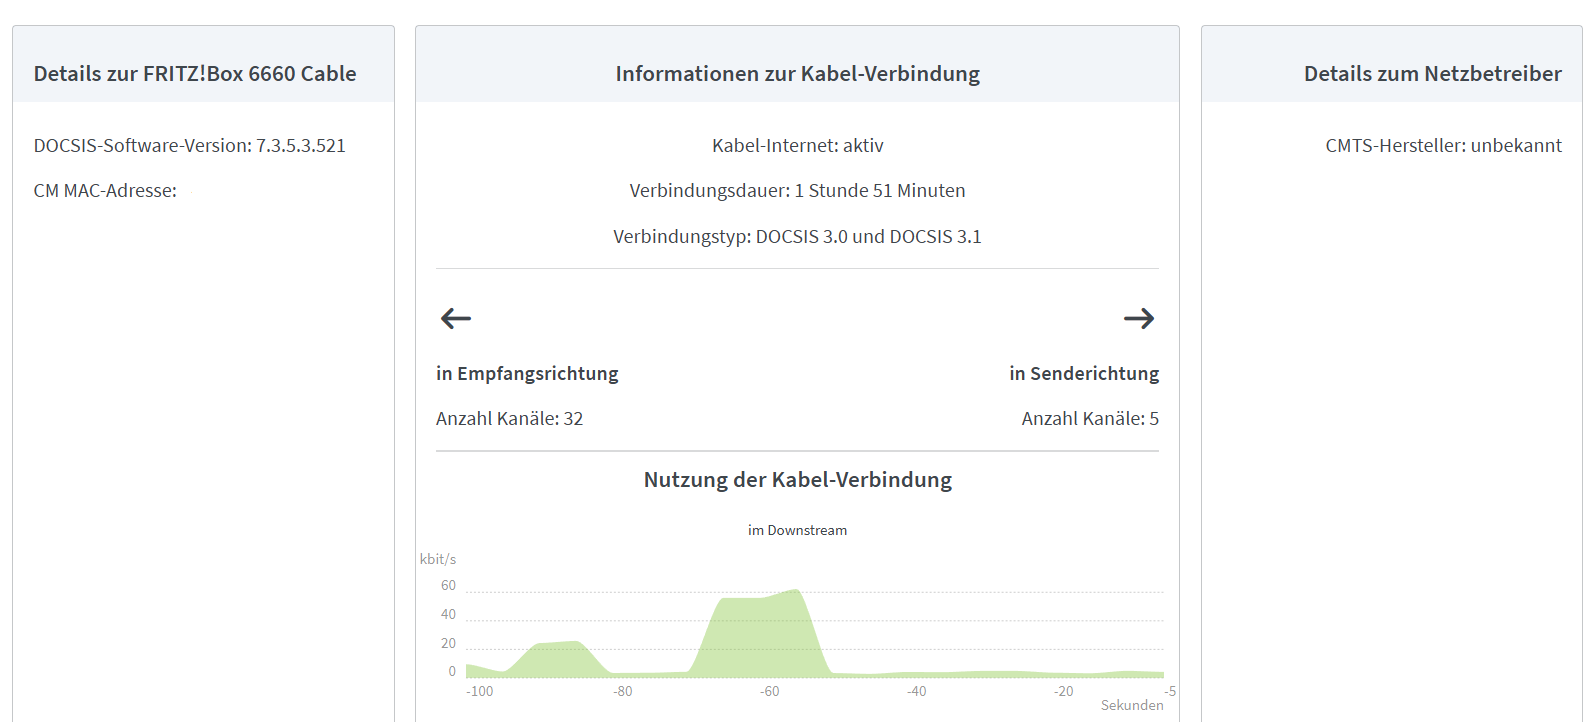This screenshot has width=1588, height=722.
Task: Click the 'Sekunden' axis label
Action: (x=1132, y=705)
